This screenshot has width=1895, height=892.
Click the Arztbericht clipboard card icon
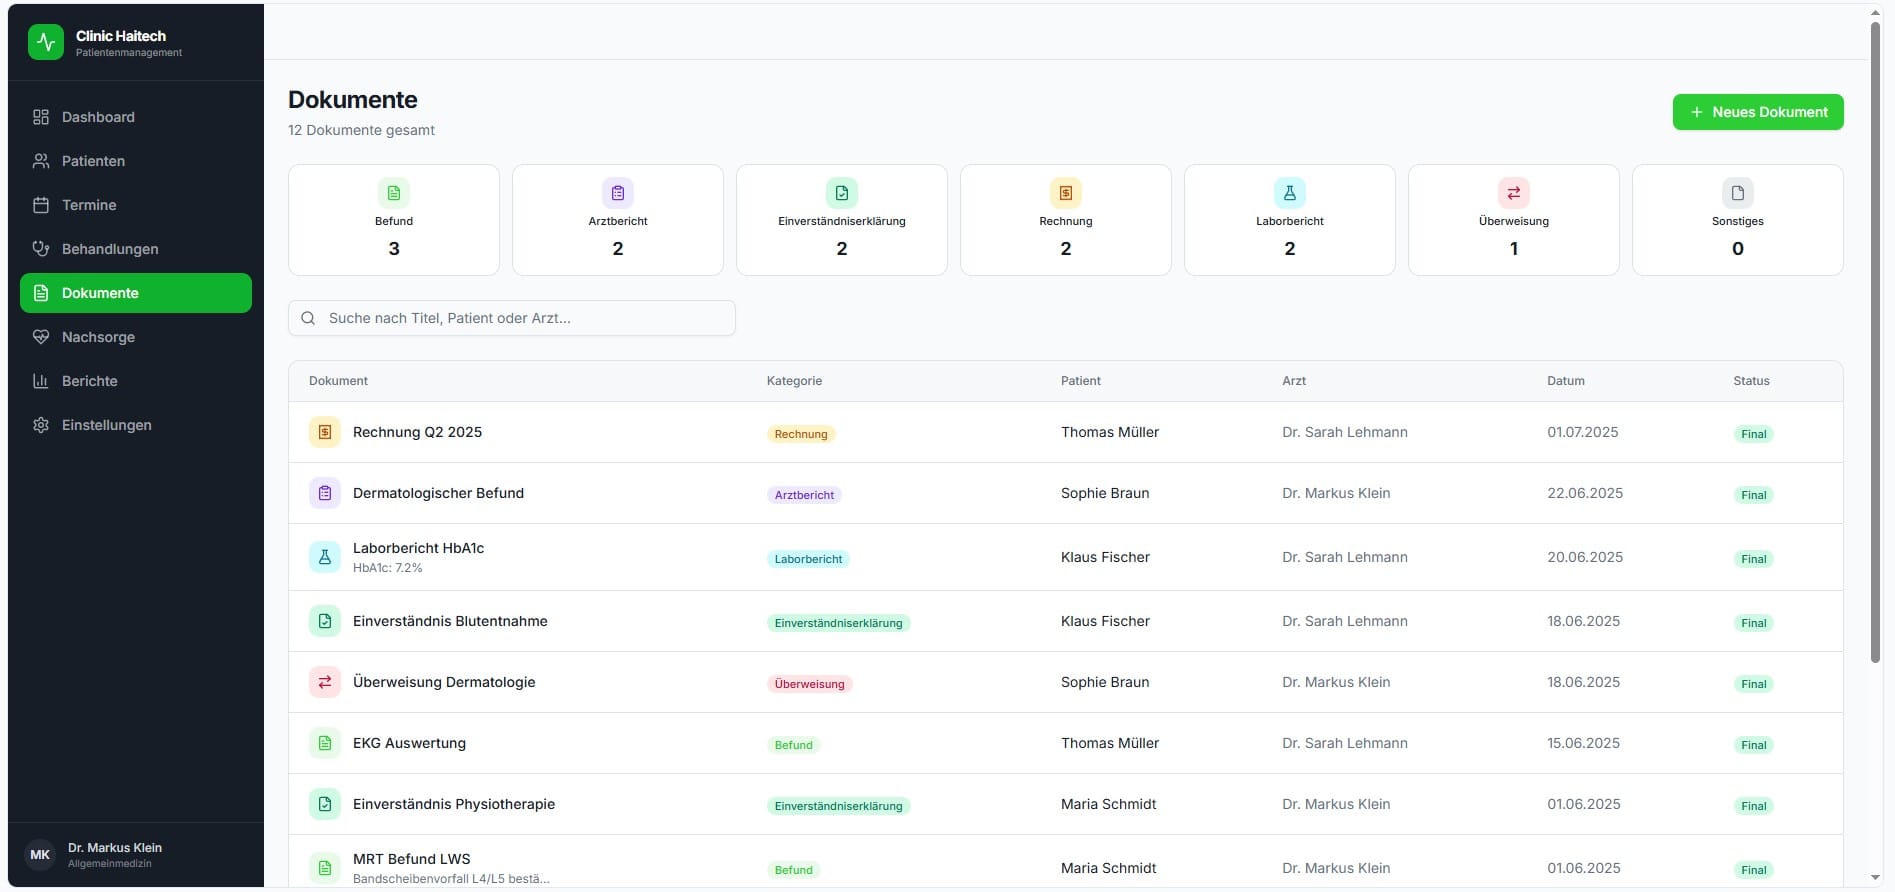click(x=618, y=193)
